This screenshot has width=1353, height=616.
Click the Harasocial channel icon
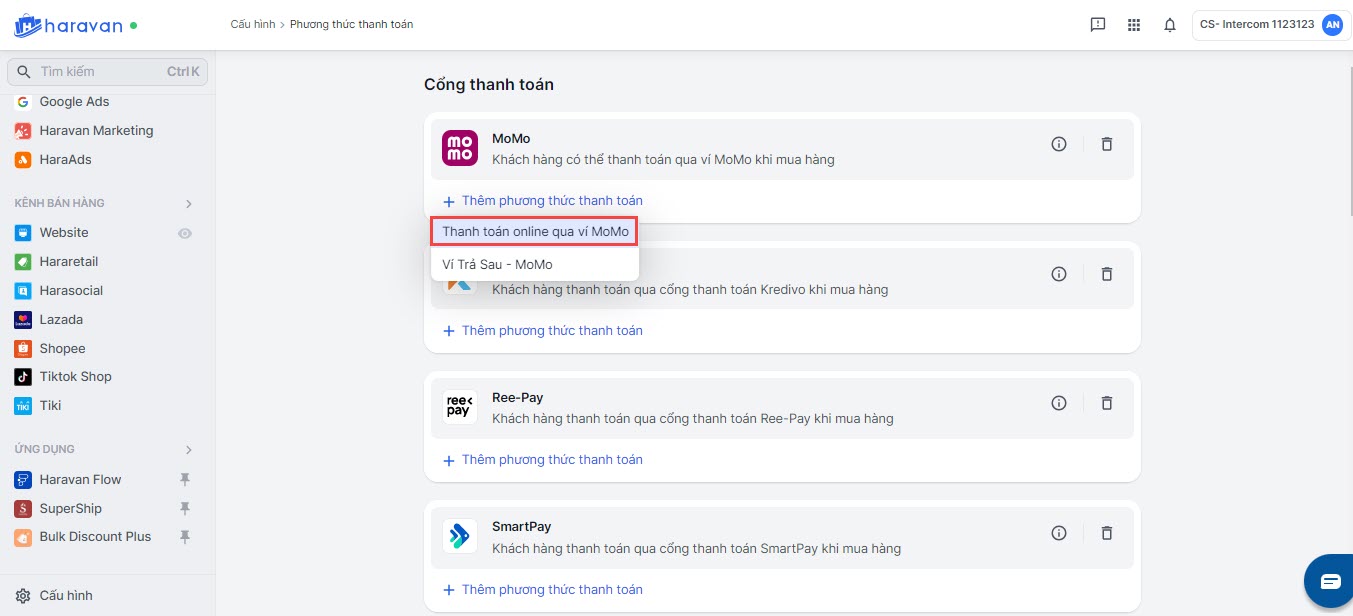click(x=23, y=291)
